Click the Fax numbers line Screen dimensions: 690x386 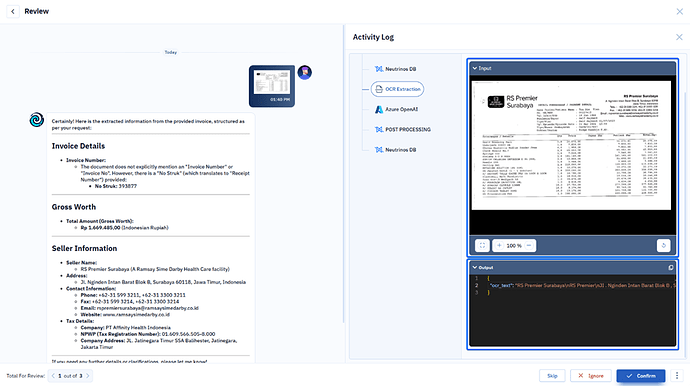click(130, 301)
